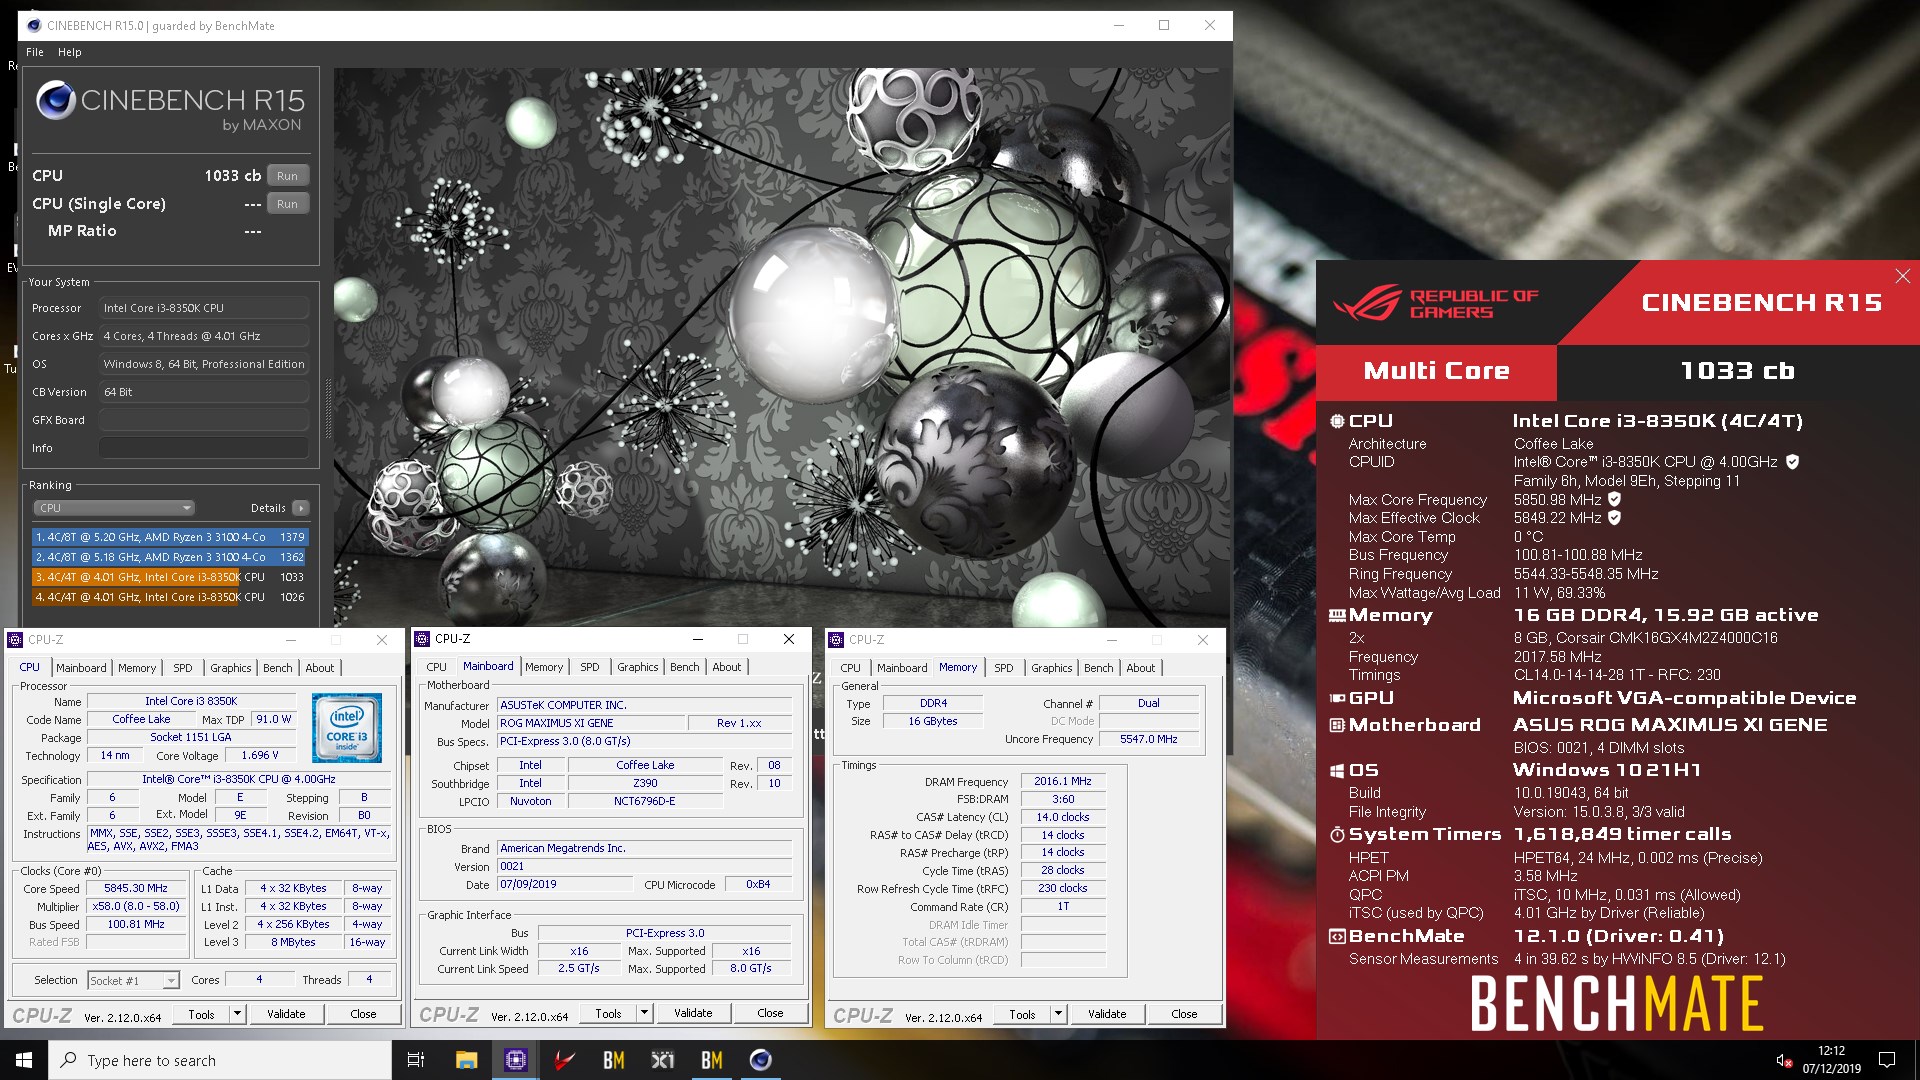Open About tab in left CPU-Z window
This screenshot has height=1080, width=1920.
point(320,668)
